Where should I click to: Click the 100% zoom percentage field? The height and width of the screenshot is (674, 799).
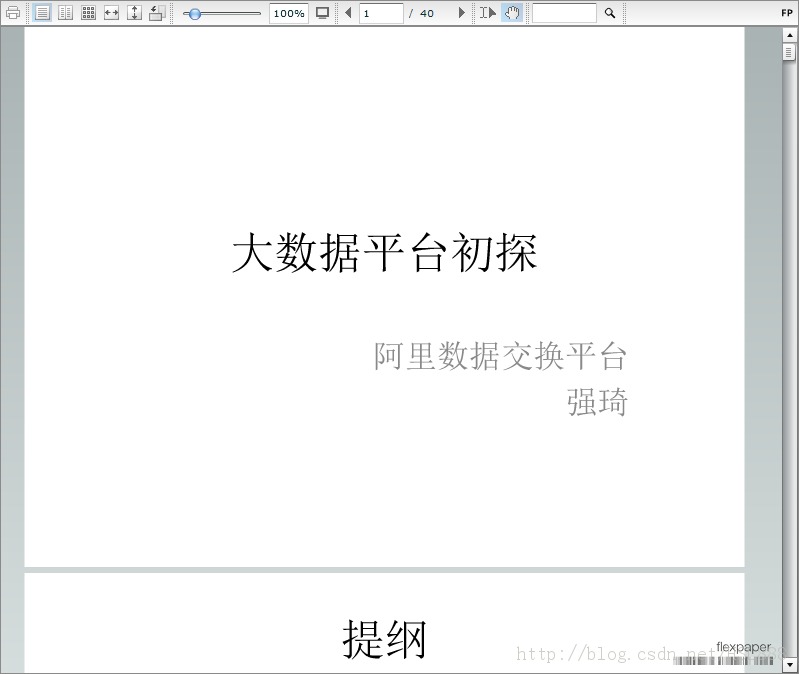click(x=289, y=13)
